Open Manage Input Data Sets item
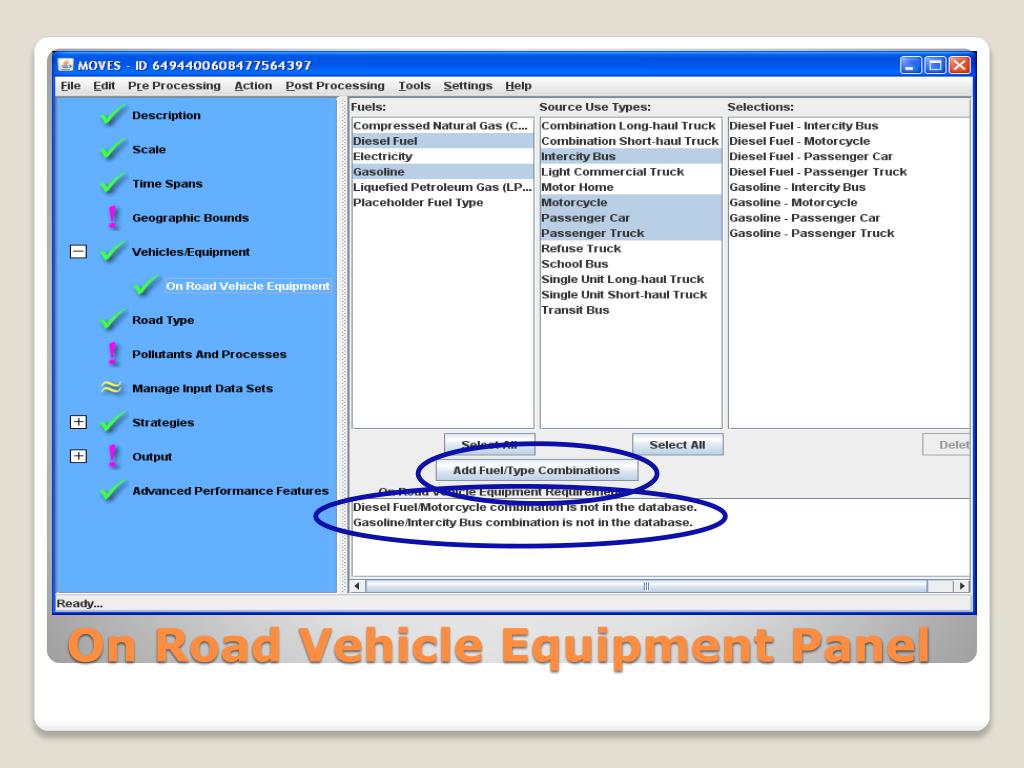Viewport: 1024px width, 768px height. (202, 388)
